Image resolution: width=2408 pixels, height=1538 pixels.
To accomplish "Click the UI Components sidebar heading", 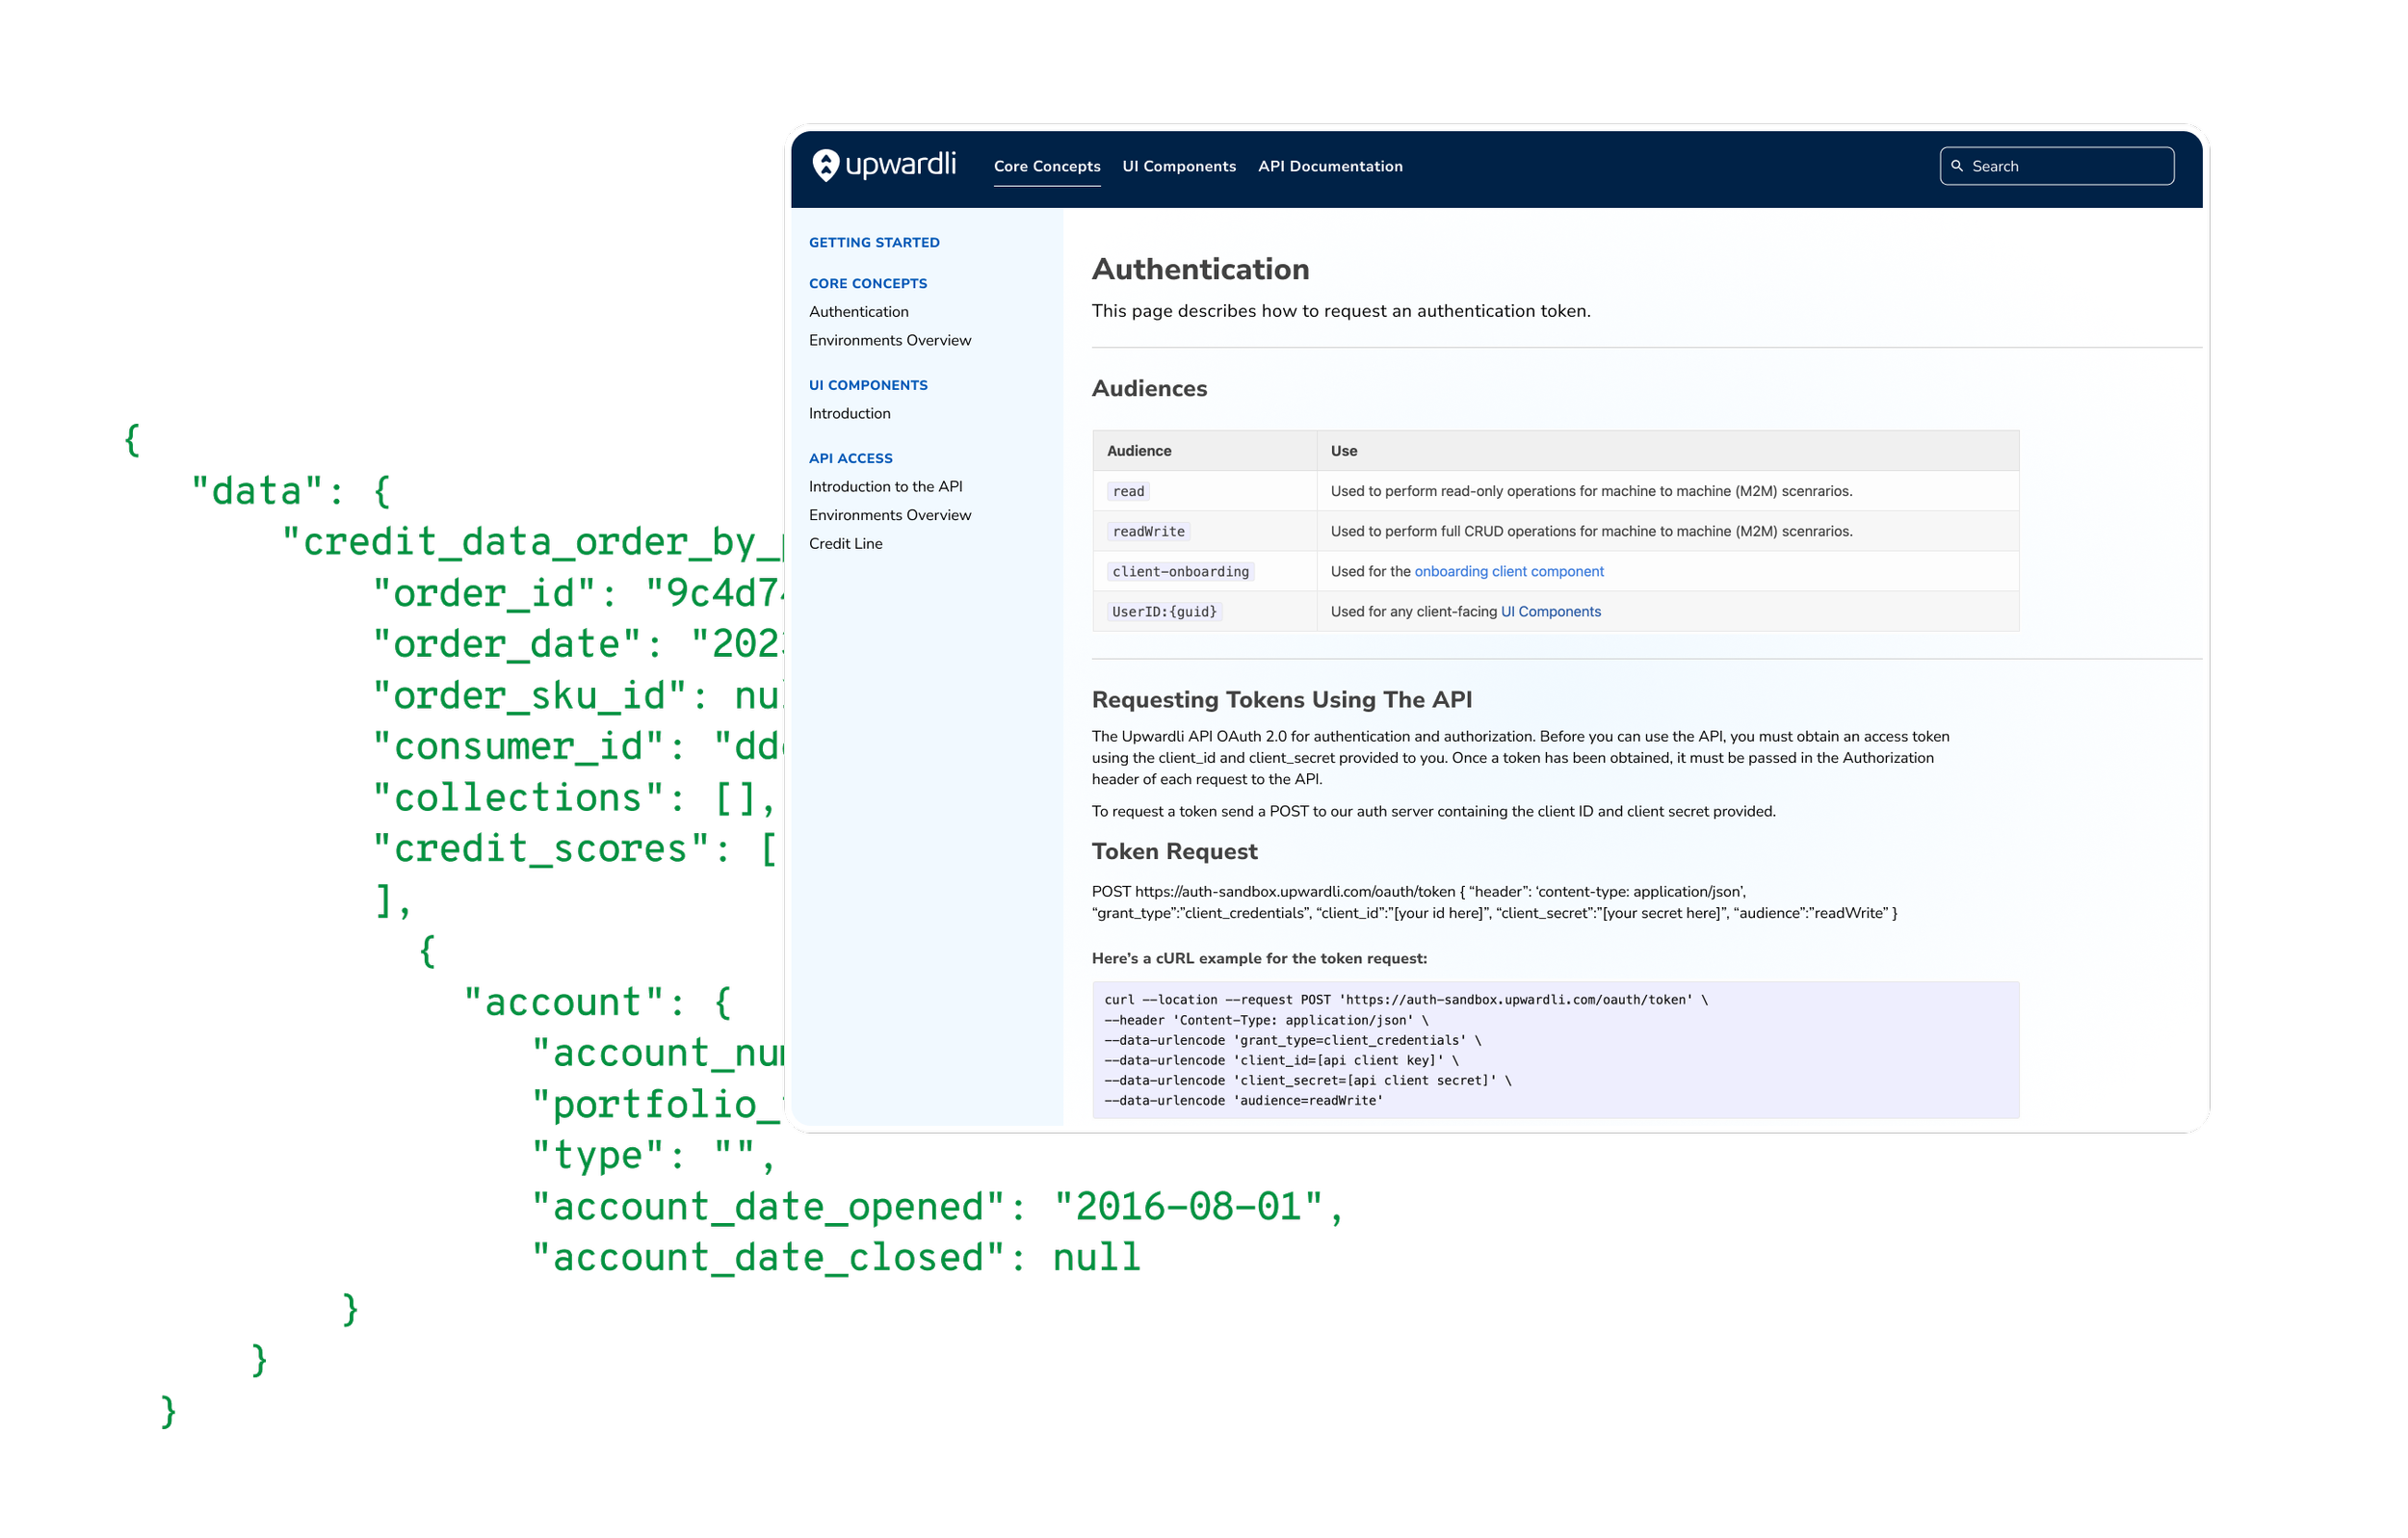I will tap(867, 385).
